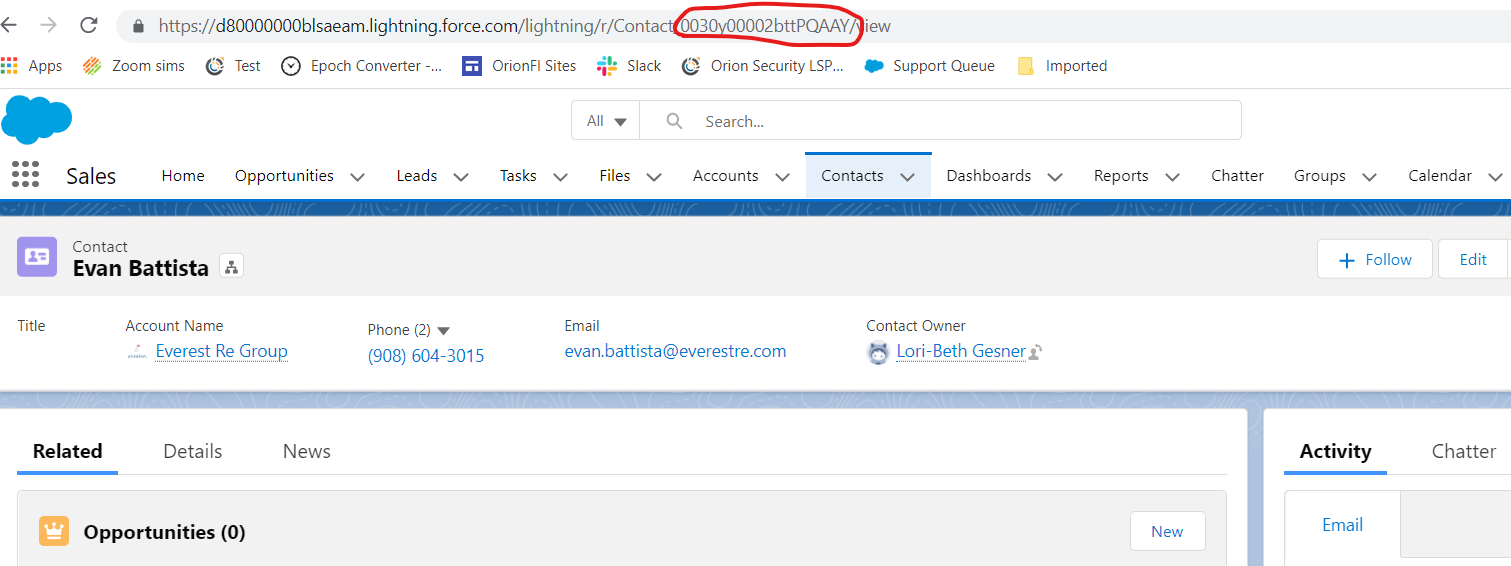Expand the Files tab chevron
Image resolution: width=1511 pixels, height=566 pixels.
tap(654, 177)
